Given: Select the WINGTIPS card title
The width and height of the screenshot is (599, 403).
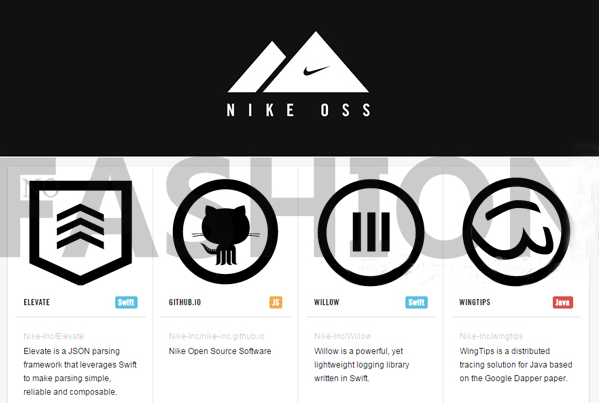Looking at the screenshot, I should click(x=474, y=302).
